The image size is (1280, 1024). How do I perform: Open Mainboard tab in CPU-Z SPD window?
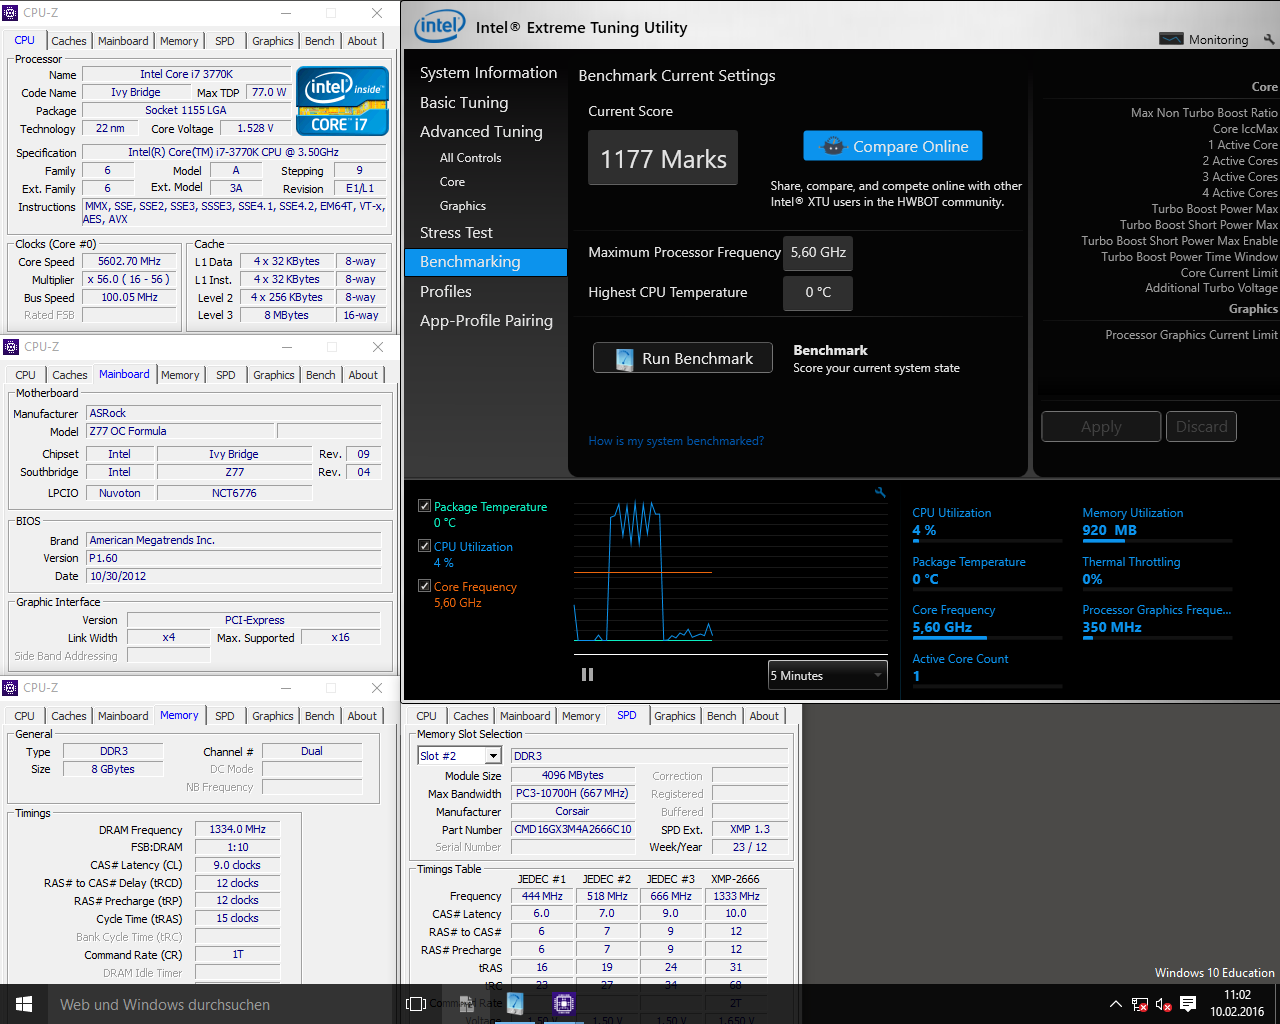coord(525,716)
